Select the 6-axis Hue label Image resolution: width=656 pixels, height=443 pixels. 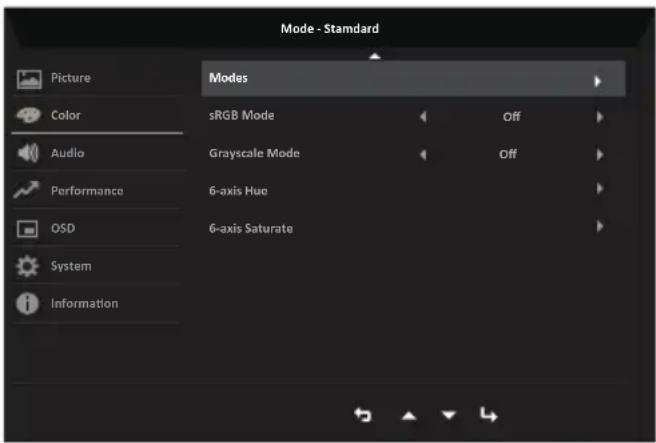[x=238, y=191]
